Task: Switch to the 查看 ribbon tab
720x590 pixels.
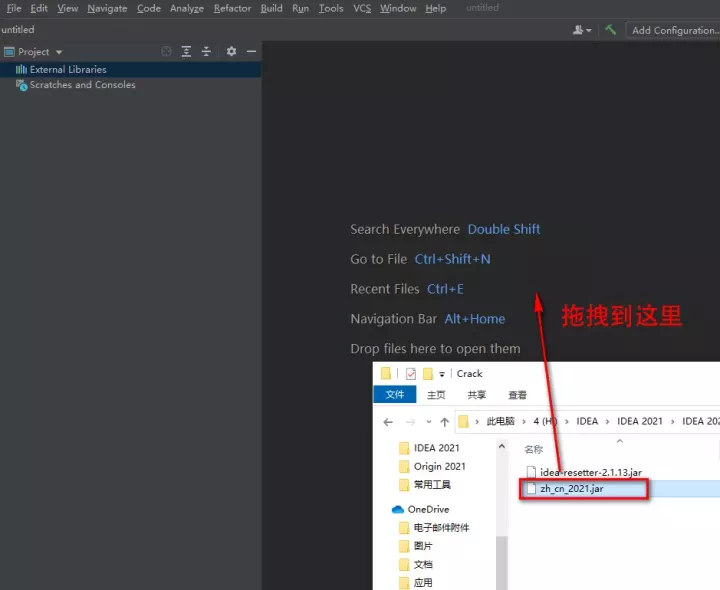Action: coord(517,394)
